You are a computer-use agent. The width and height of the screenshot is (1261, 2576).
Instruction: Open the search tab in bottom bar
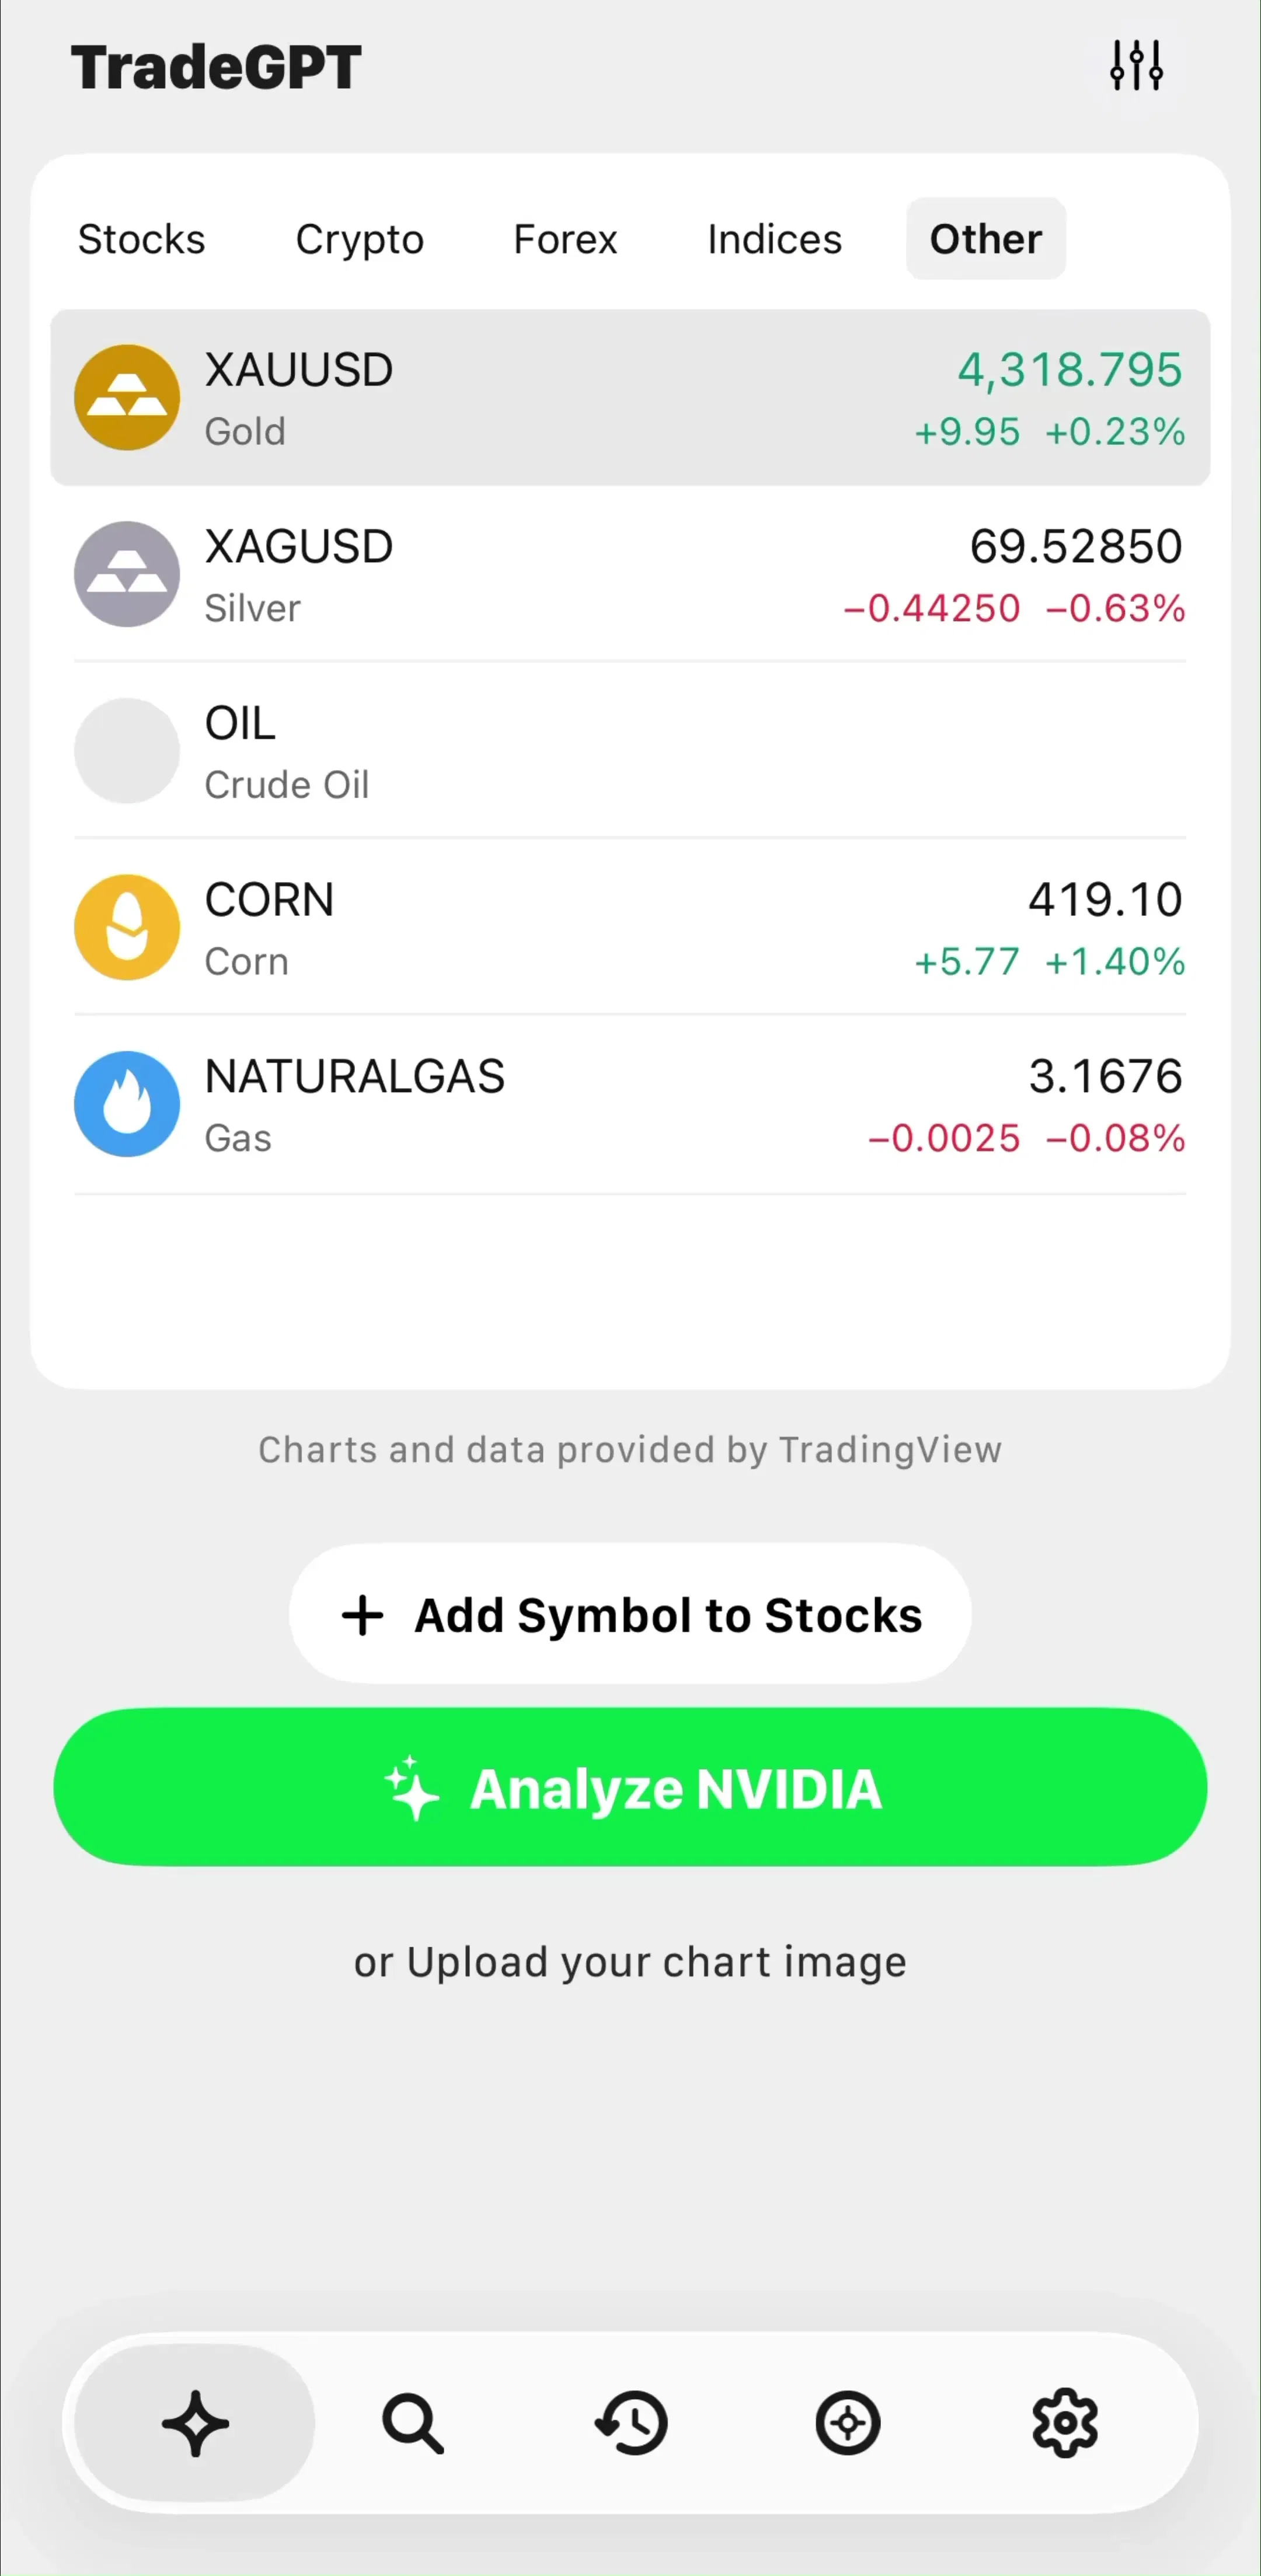pyautogui.click(x=413, y=2423)
